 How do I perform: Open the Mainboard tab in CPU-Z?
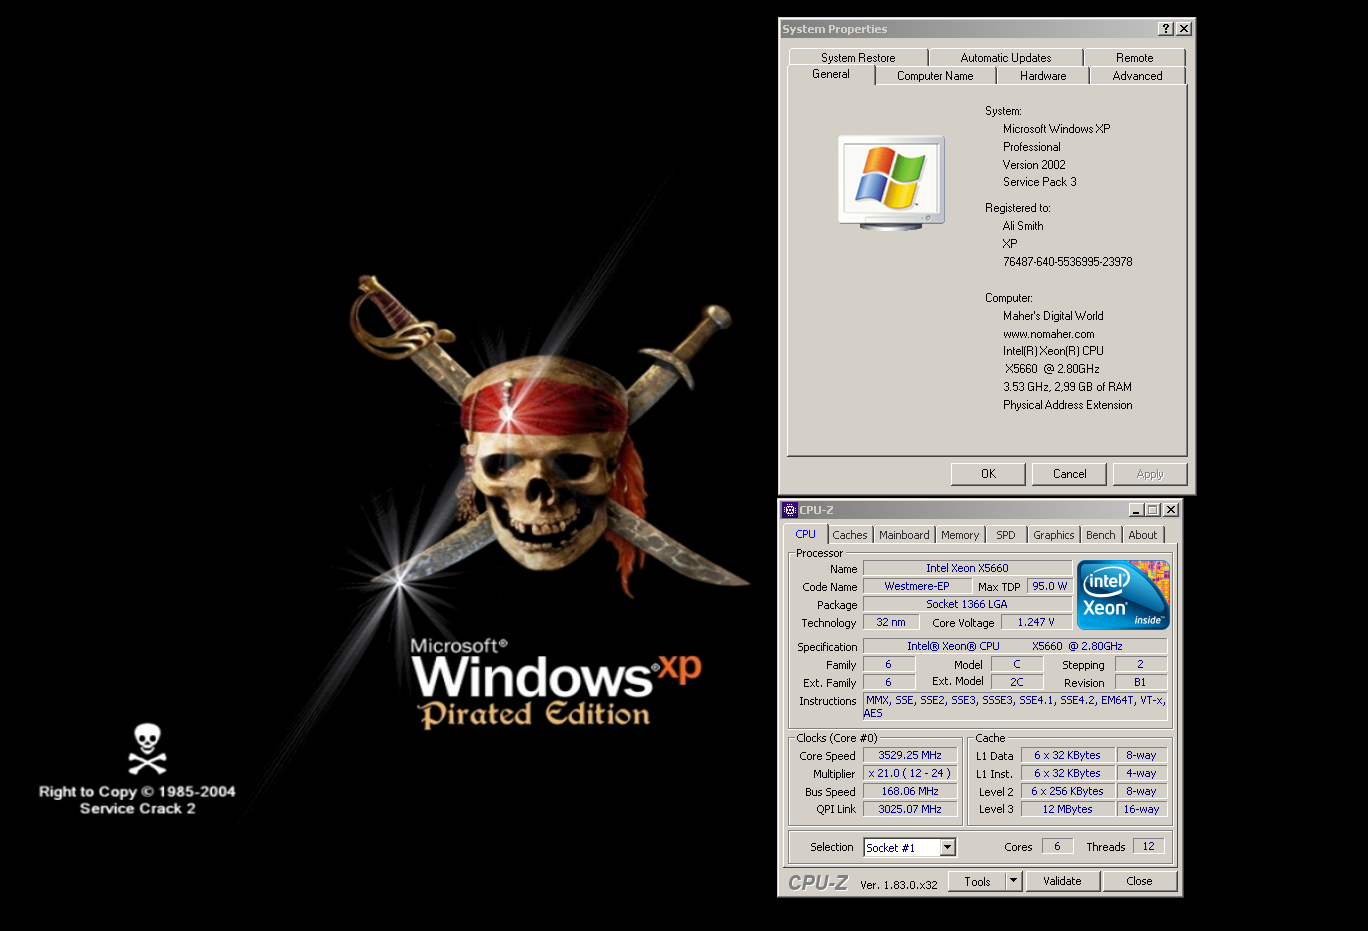click(x=904, y=535)
